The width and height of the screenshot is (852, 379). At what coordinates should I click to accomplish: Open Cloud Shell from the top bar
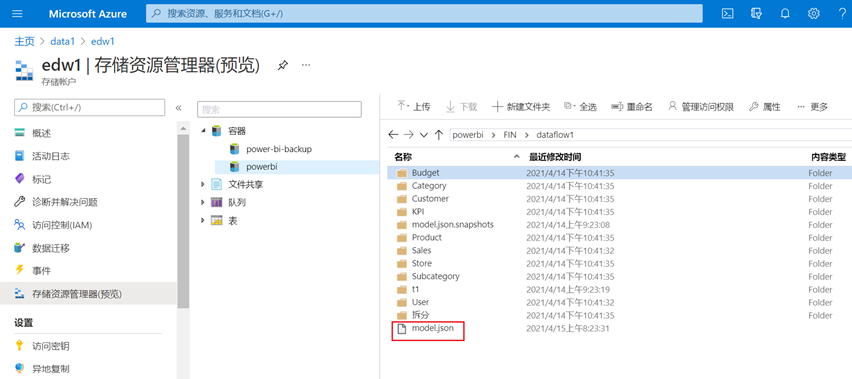tap(728, 14)
